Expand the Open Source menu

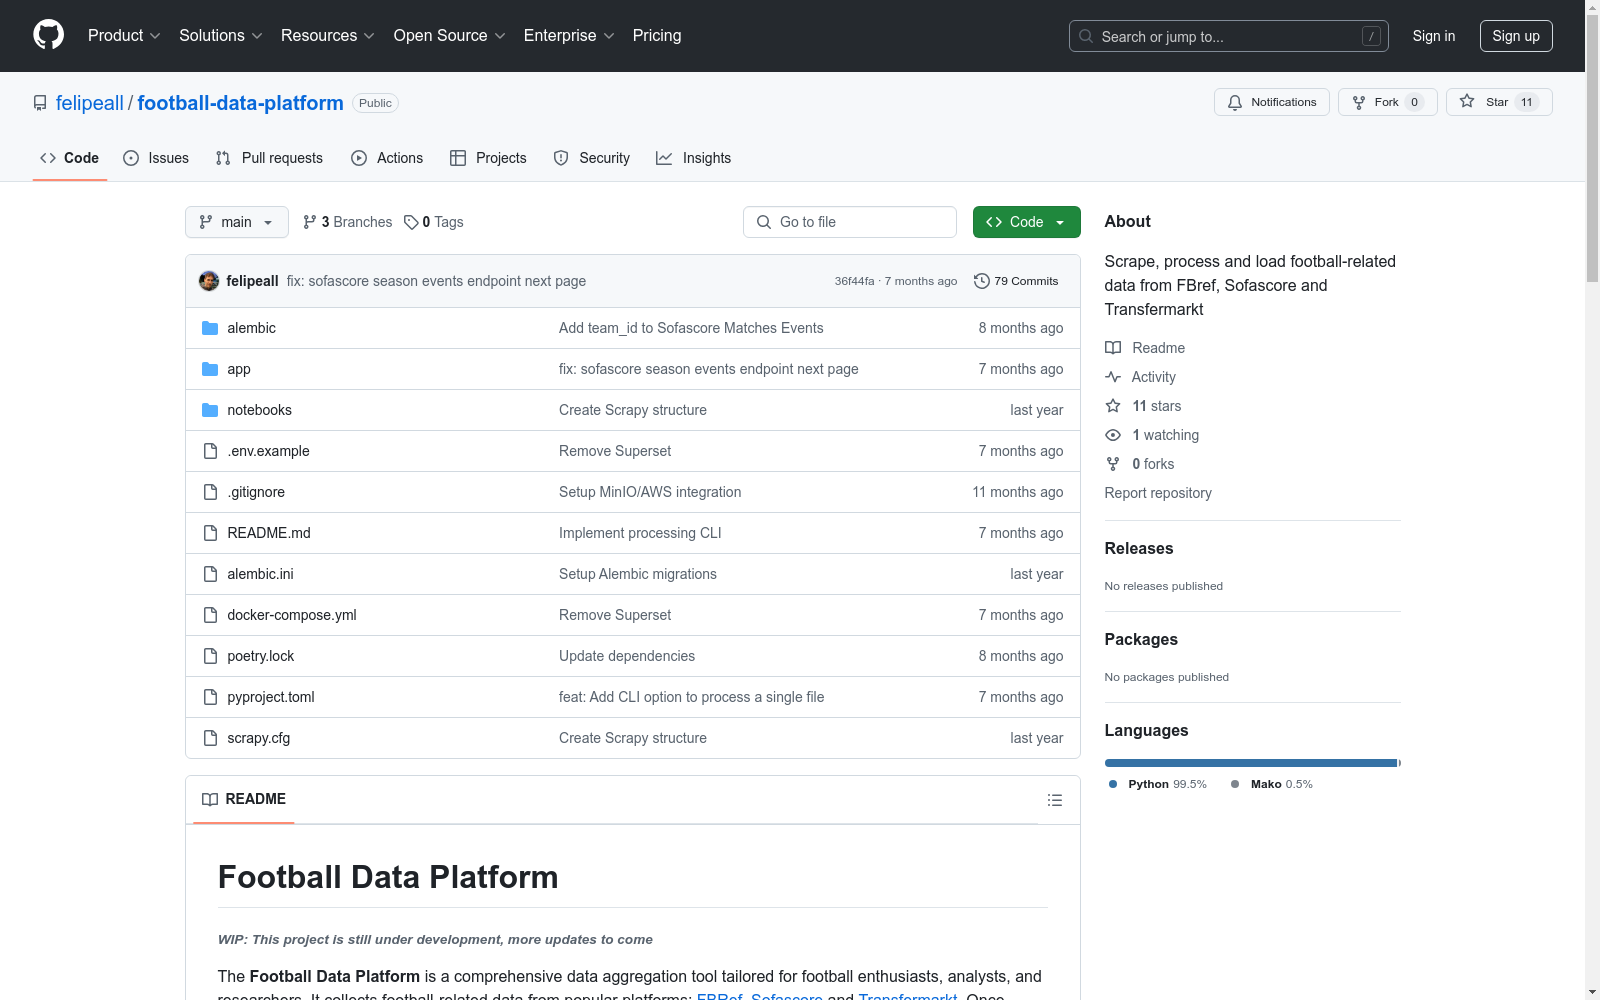(x=450, y=35)
